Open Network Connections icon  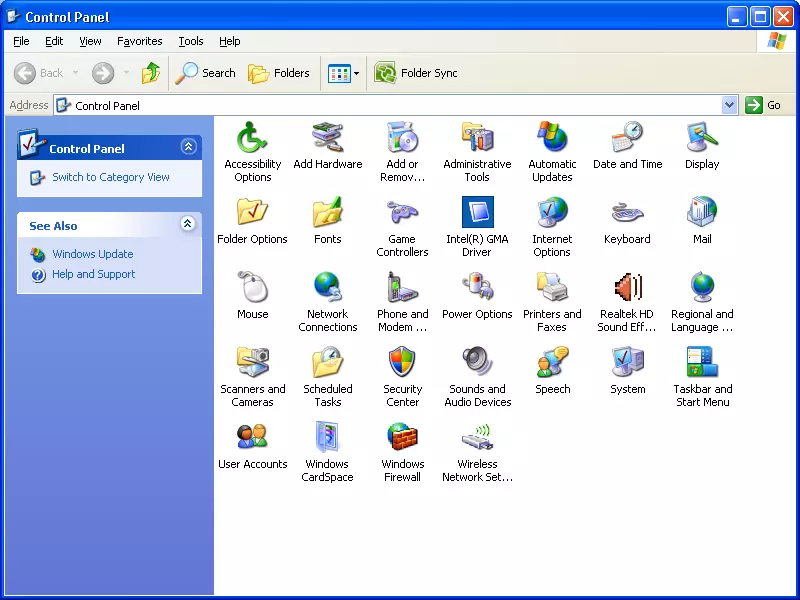click(x=327, y=287)
